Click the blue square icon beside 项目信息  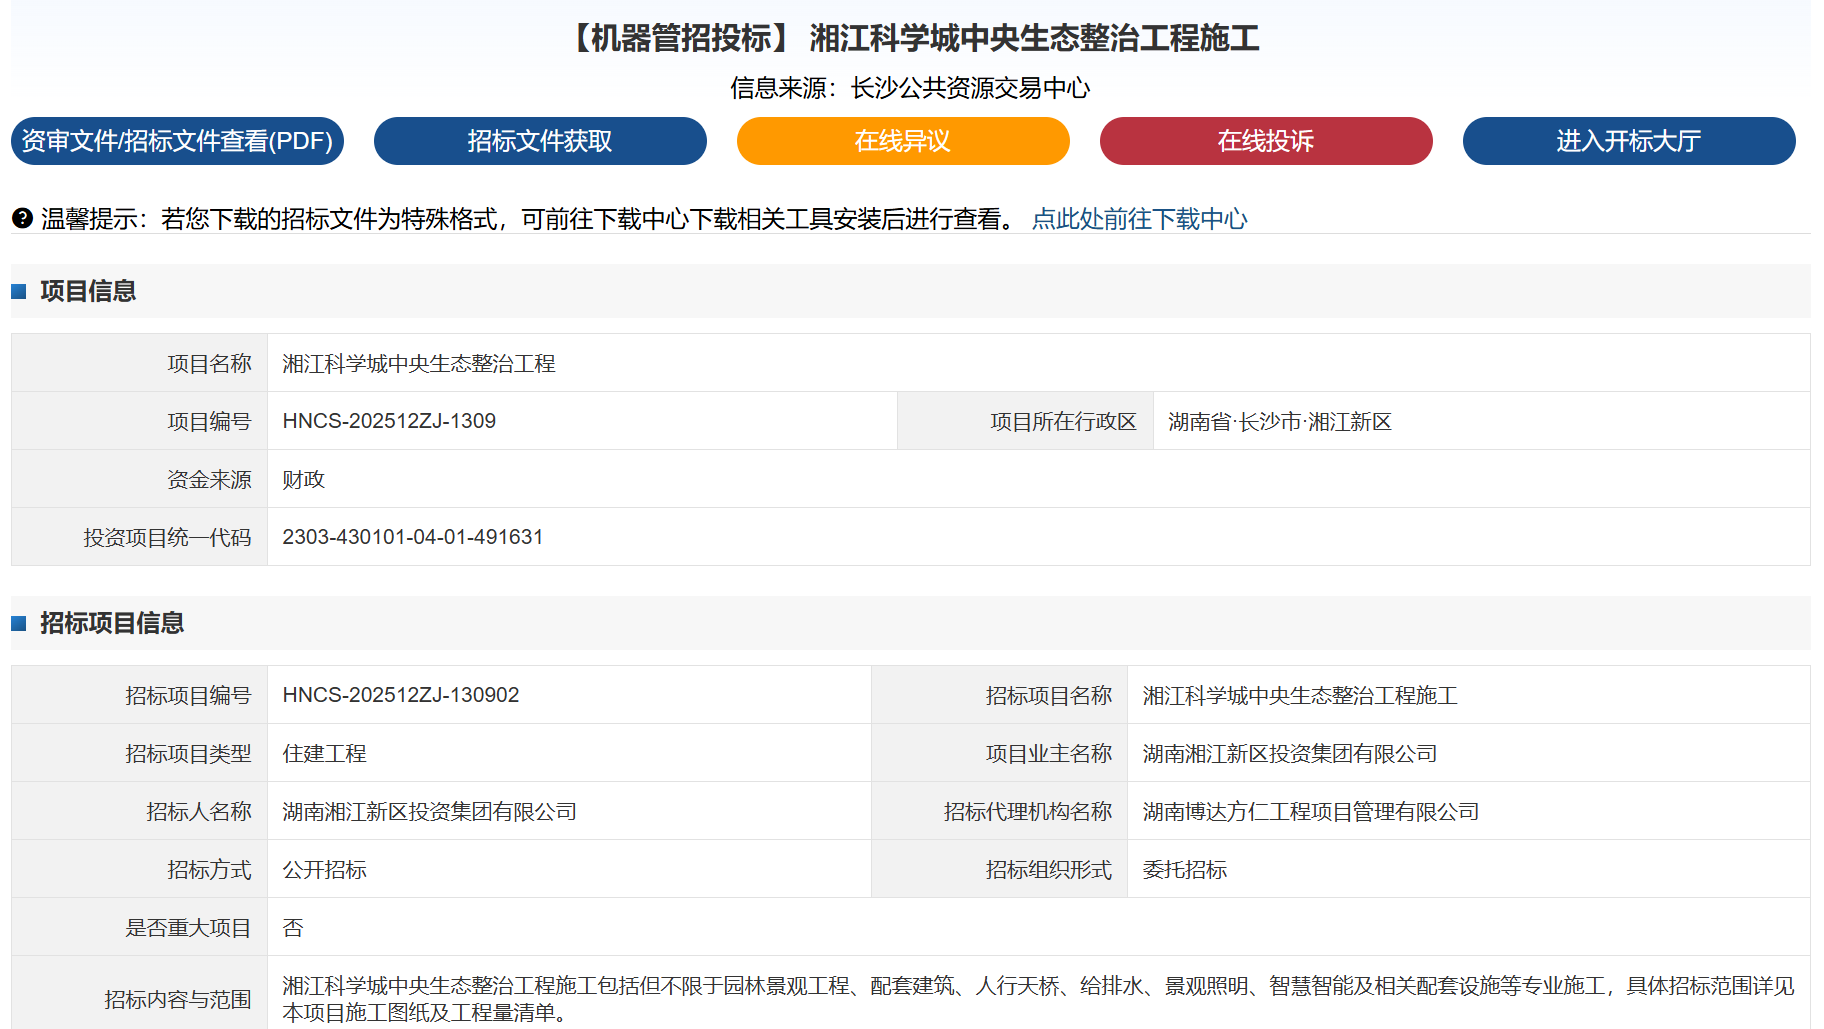pos(18,291)
